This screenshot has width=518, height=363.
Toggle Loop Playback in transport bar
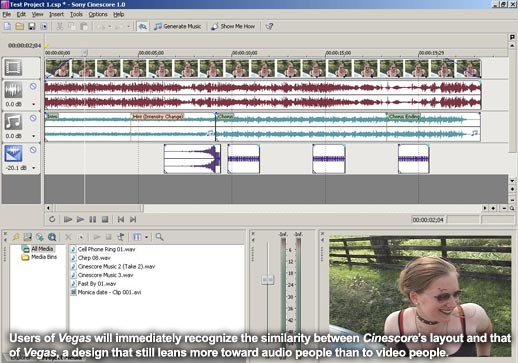click(x=52, y=219)
